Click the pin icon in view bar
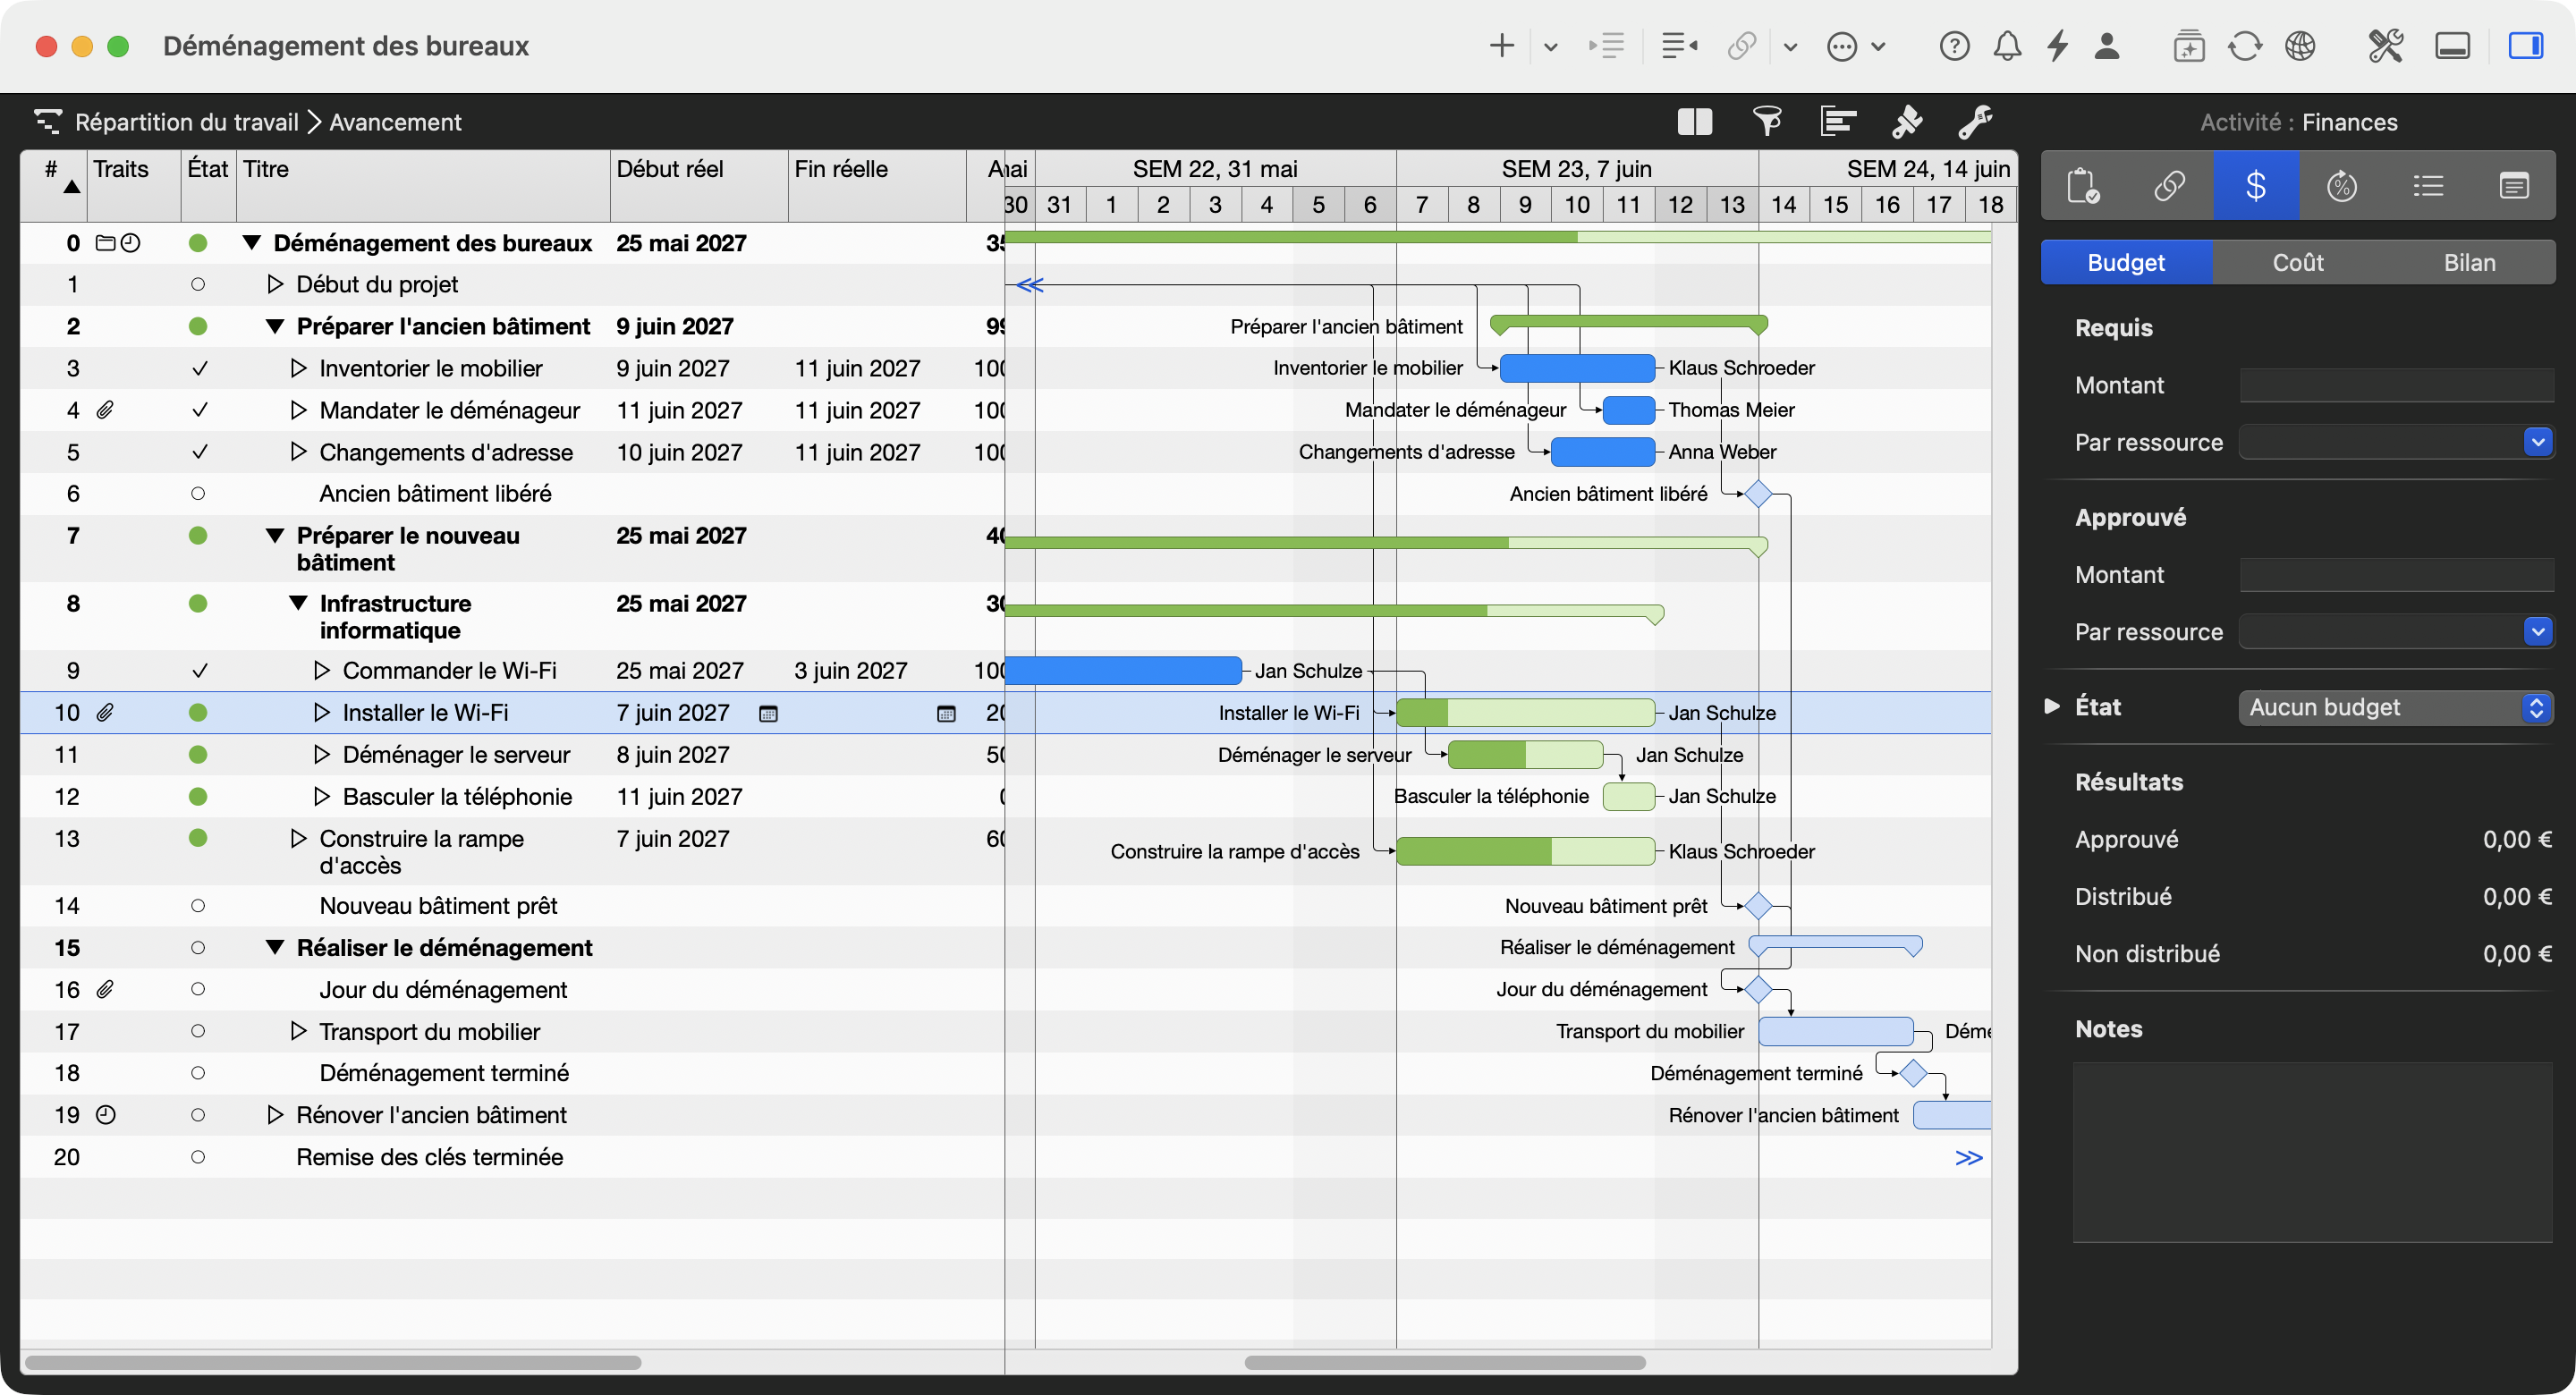2576x1395 pixels. [x=1907, y=122]
